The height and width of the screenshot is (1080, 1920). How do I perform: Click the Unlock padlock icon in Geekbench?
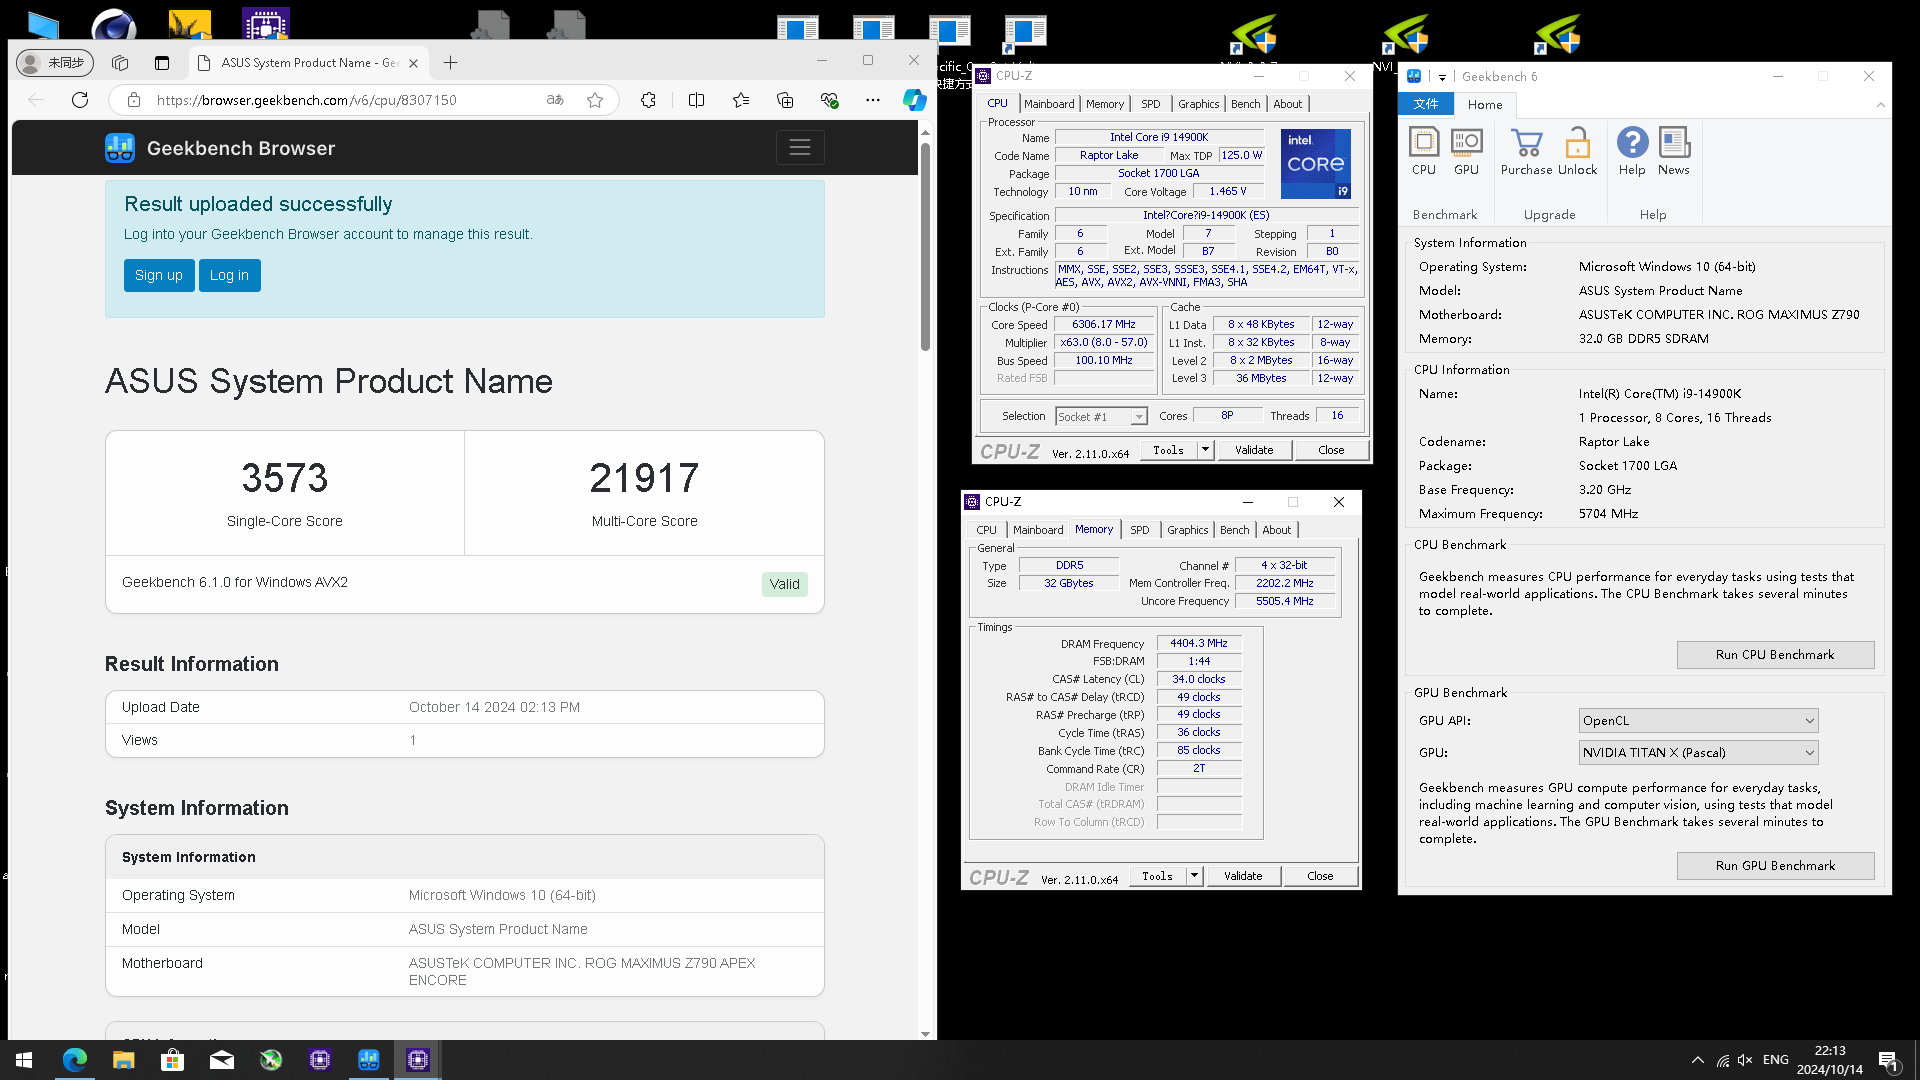tap(1577, 152)
